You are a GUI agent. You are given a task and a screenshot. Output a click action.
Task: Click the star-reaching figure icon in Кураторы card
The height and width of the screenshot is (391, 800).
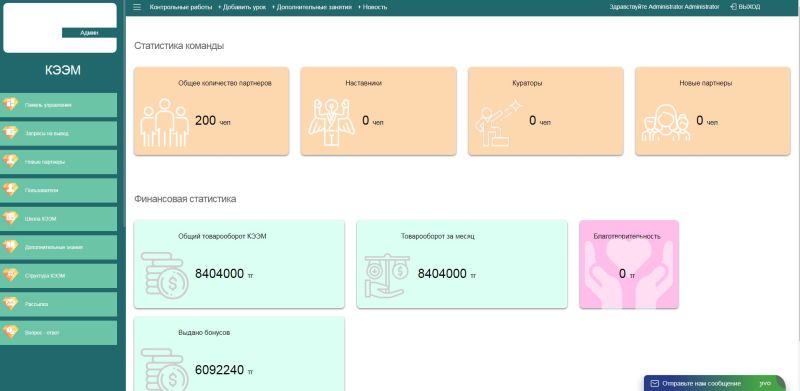click(498, 123)
